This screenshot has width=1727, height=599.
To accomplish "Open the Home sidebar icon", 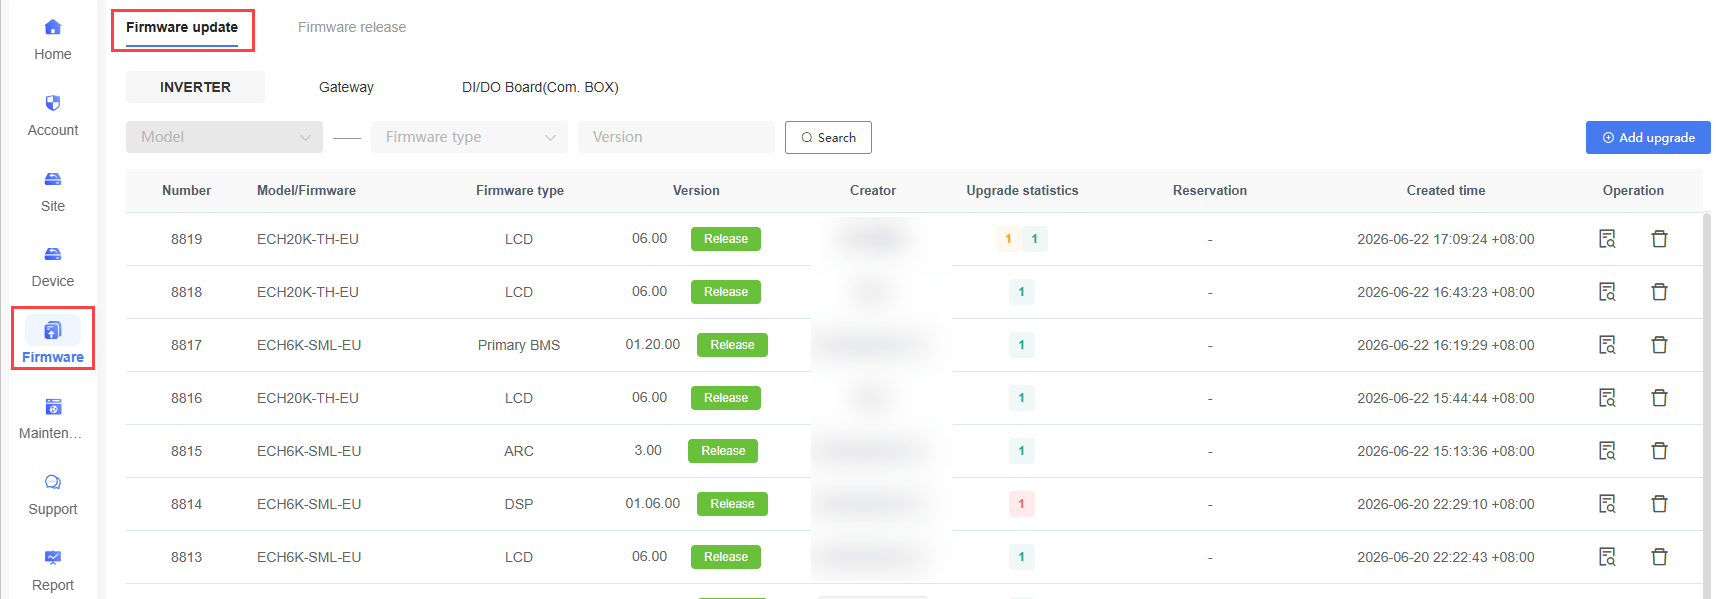I will 53,27.
